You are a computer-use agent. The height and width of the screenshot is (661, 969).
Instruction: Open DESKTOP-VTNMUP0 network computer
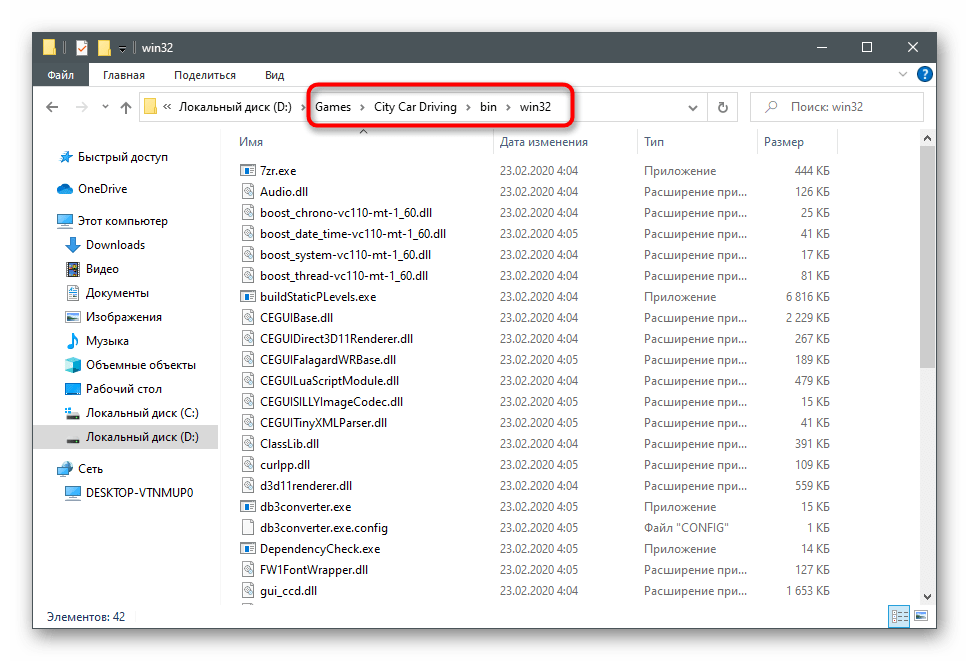coord(139,493)
